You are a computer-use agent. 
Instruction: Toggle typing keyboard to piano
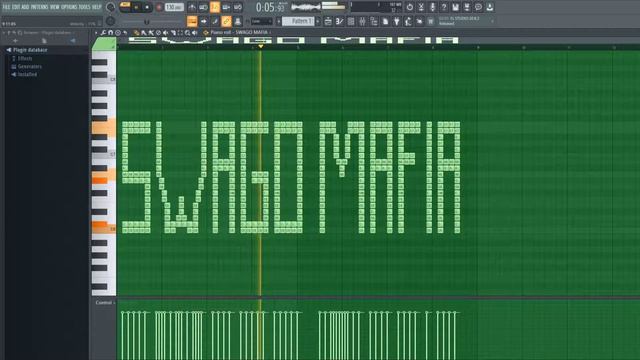tap(192, 21)
